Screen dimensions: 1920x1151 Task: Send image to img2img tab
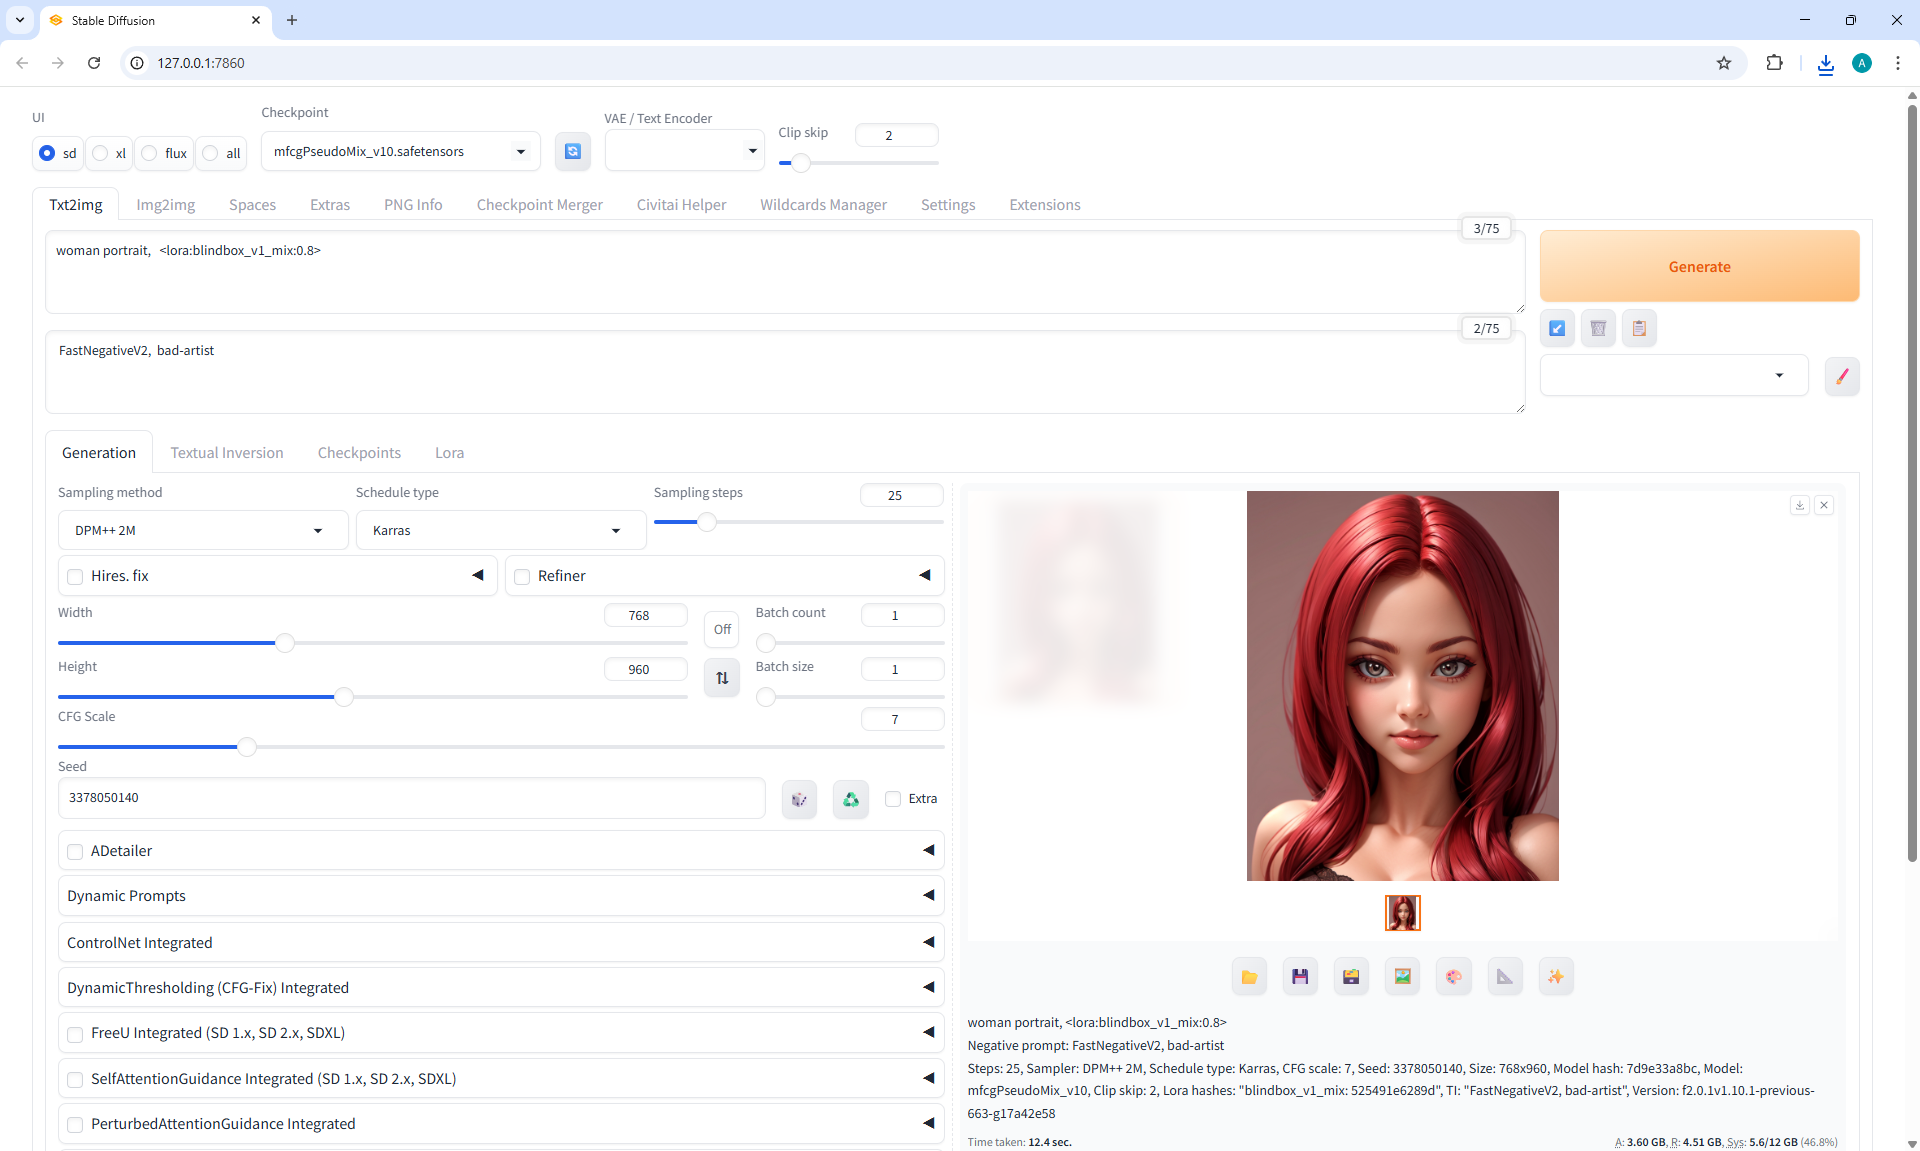click(1402, 977)
